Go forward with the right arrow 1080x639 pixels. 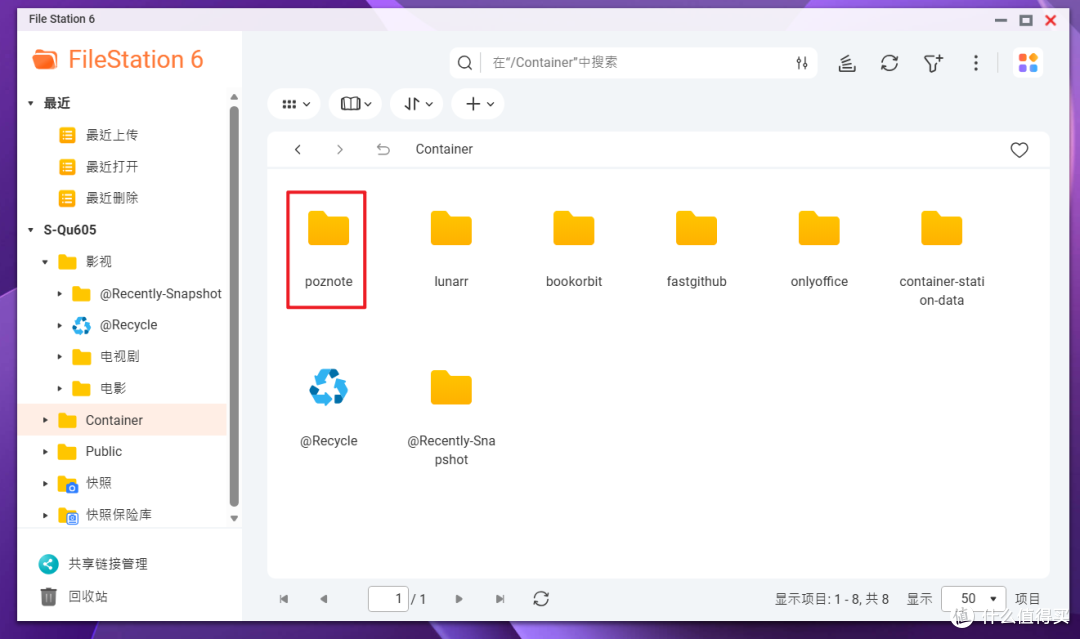coord(340,149)
